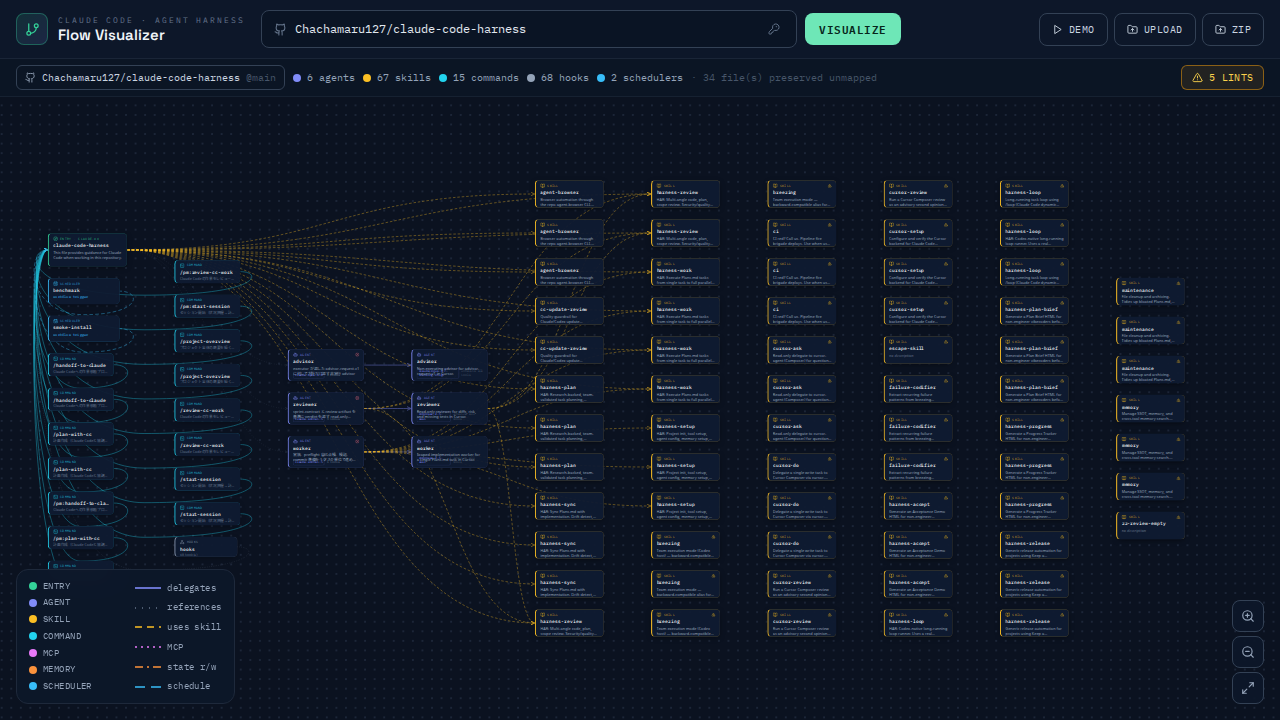Image resolution: width=1280 pixels, height=720 pixels.
Task: Click the AGENT legend color dot
Action: (33, 603)
